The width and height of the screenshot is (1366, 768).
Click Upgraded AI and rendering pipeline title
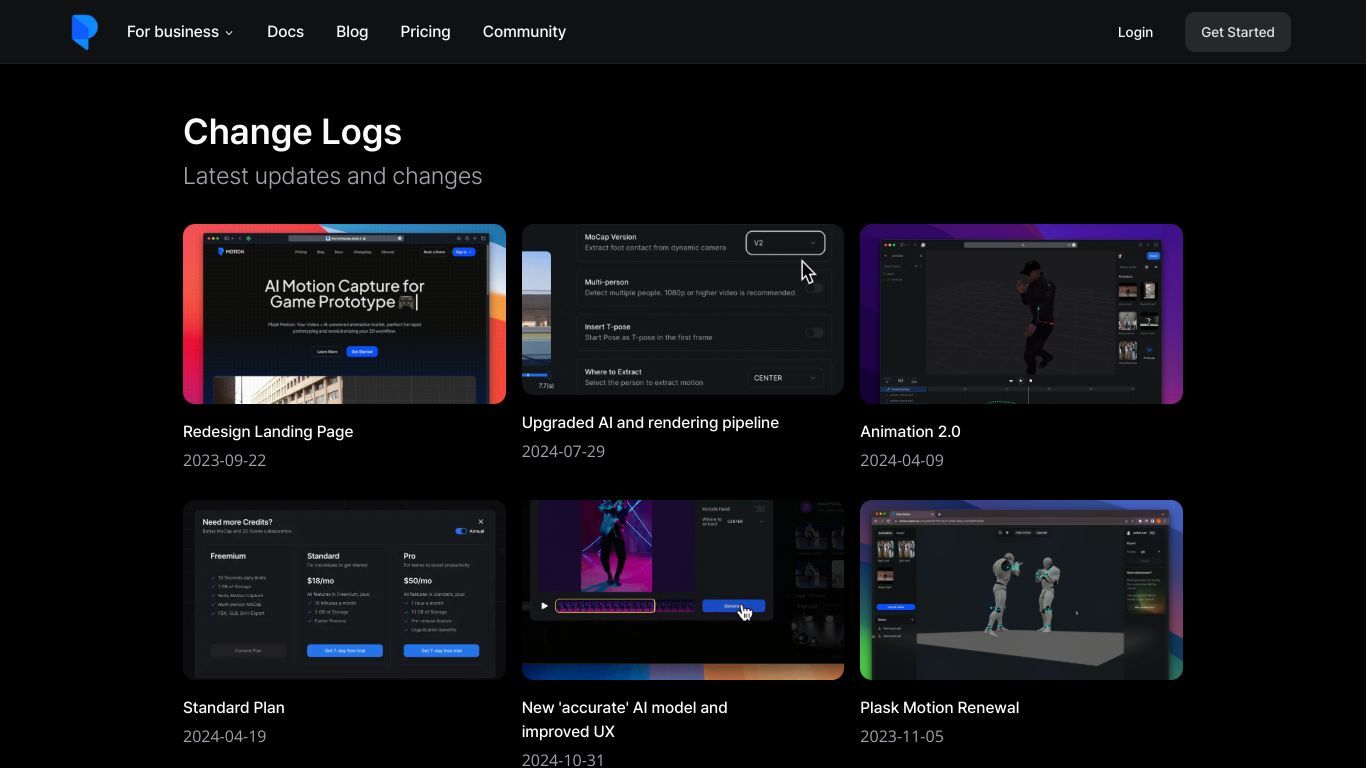(650, 423)
